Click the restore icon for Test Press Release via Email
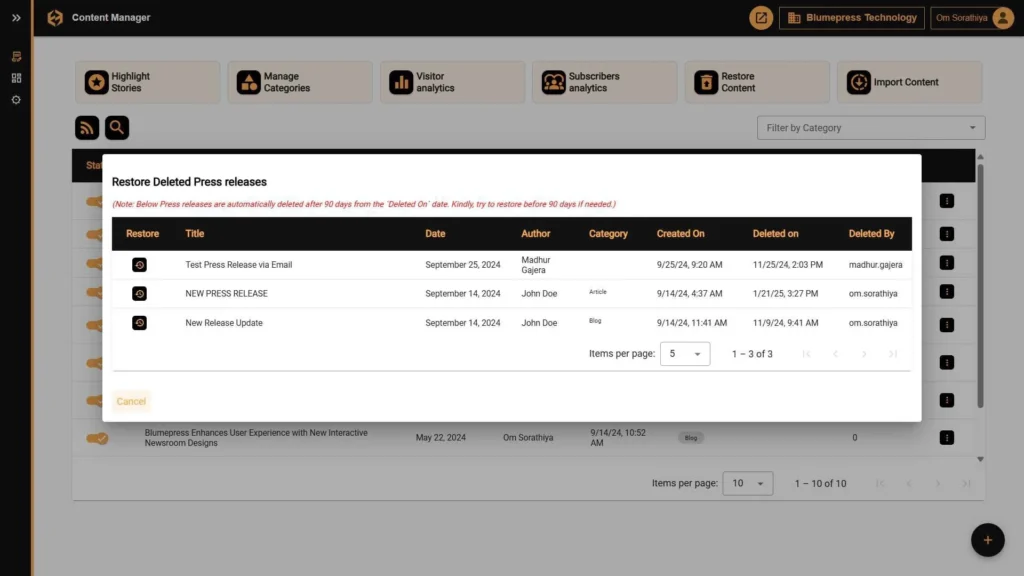 tap(140, 264)
